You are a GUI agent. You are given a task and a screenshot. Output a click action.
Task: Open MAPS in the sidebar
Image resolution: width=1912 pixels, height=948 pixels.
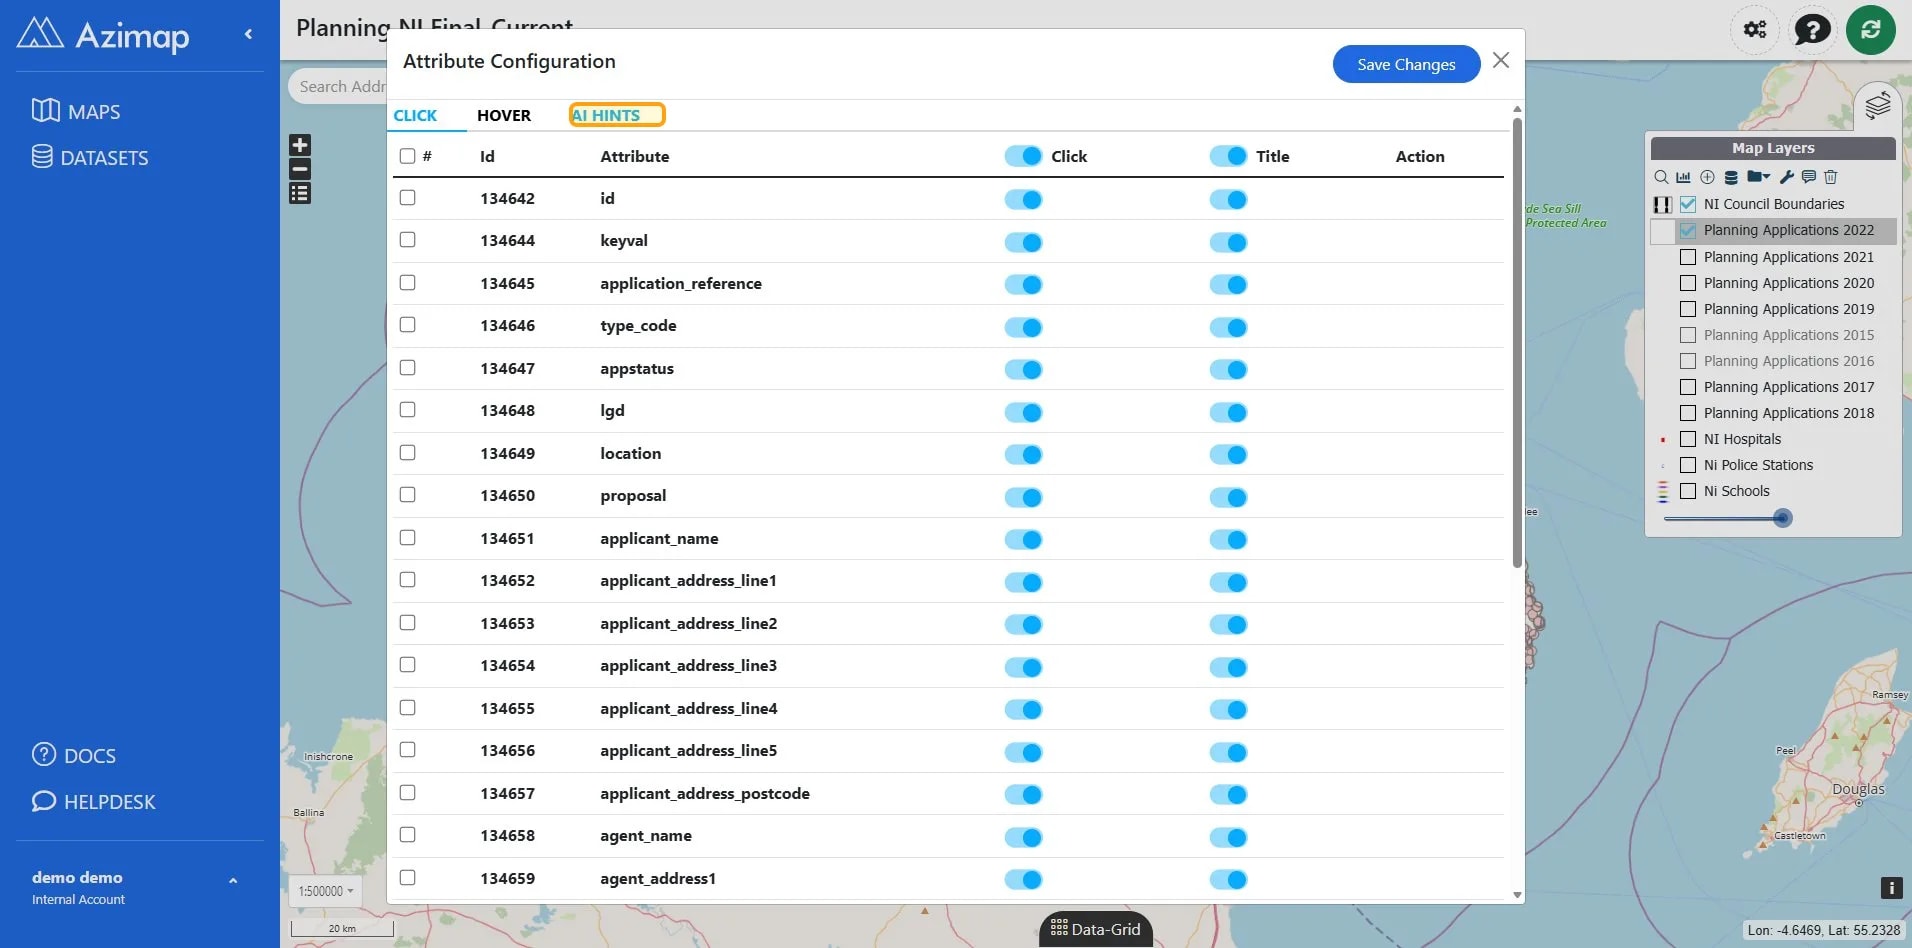(76, 111)
